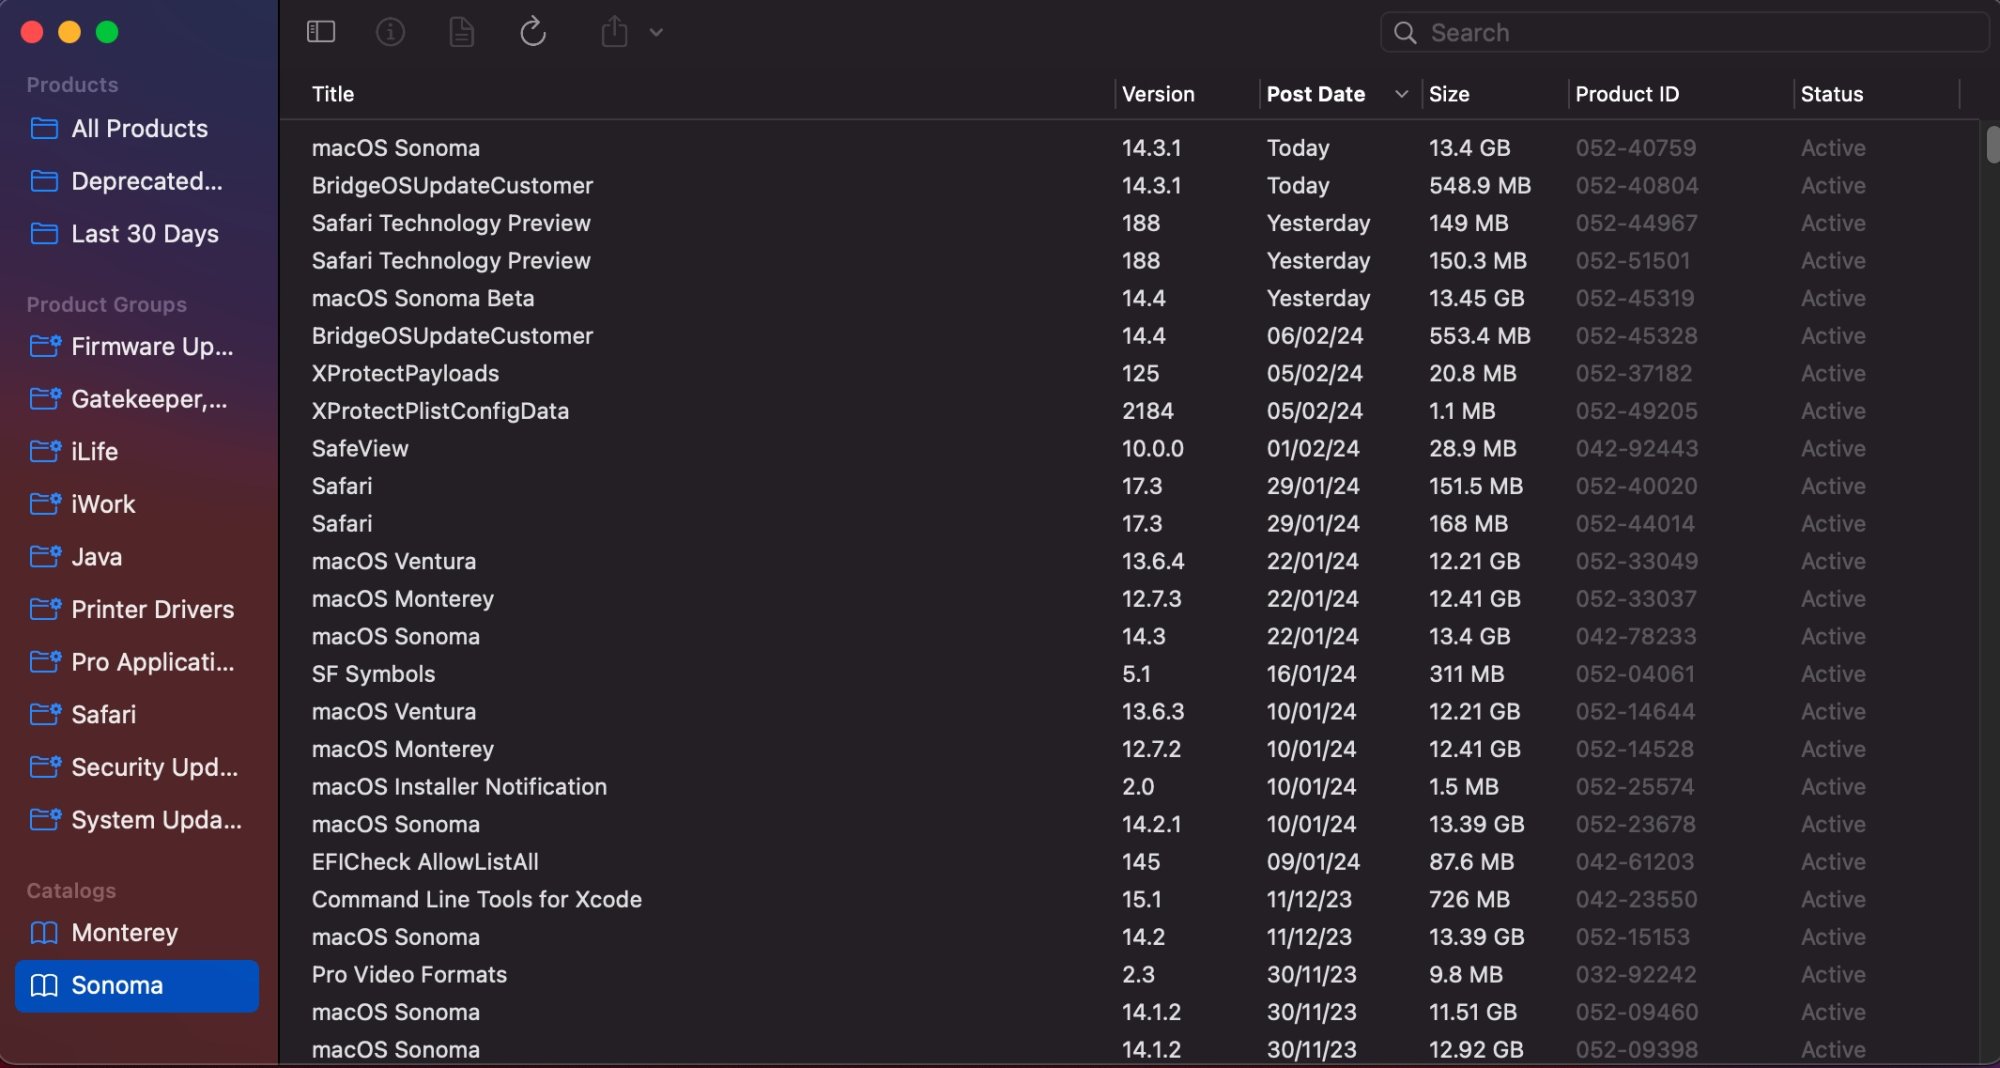
Task: Select the XProtectPlistConfigData row
Action: coord(1128,411)
